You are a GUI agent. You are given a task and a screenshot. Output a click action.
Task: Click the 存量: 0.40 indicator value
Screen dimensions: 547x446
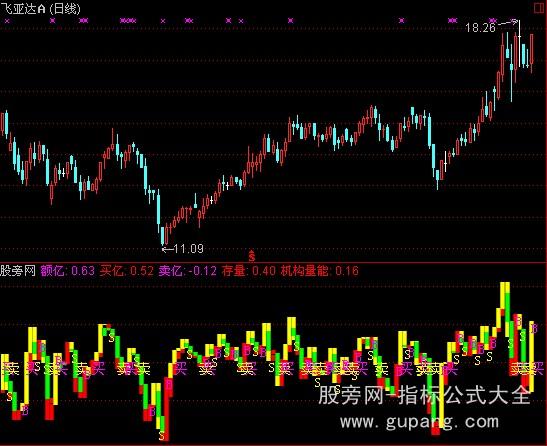249,271
